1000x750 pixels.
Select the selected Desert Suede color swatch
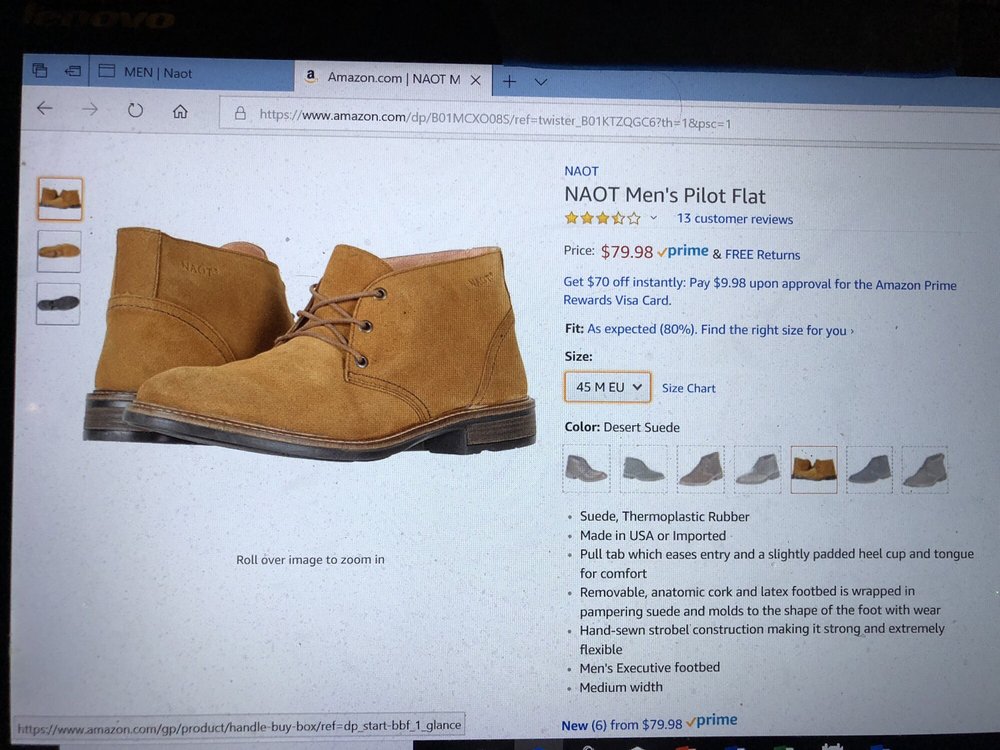pos(813,468)
